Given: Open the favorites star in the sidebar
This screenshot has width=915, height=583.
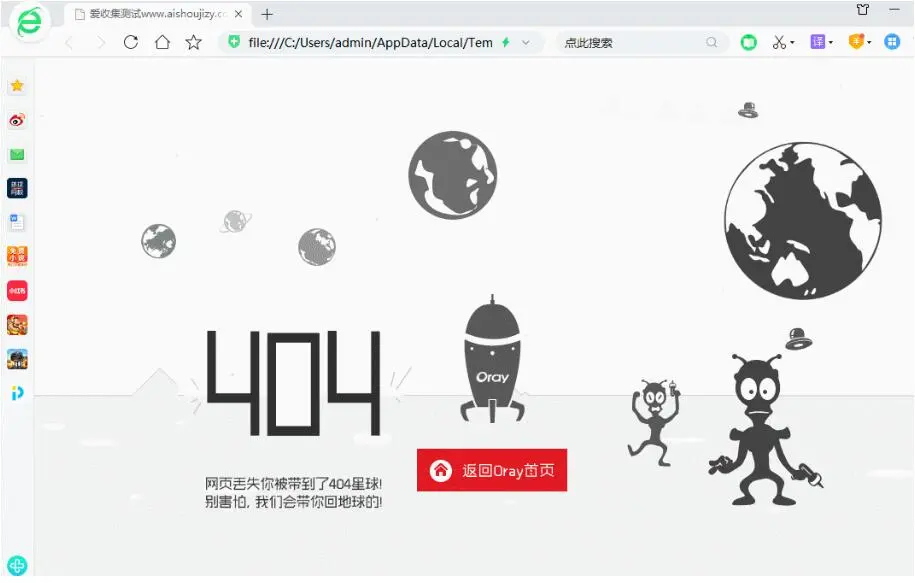Looking at the screenshot, I should (17, 86).
